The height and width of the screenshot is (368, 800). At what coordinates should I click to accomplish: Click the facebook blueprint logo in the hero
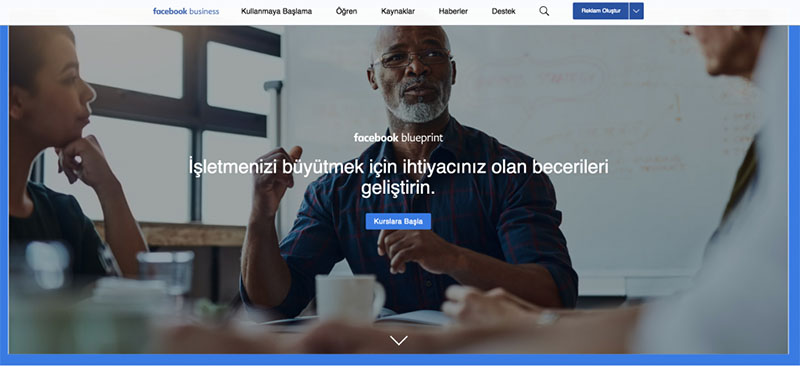tap(398, 138)
